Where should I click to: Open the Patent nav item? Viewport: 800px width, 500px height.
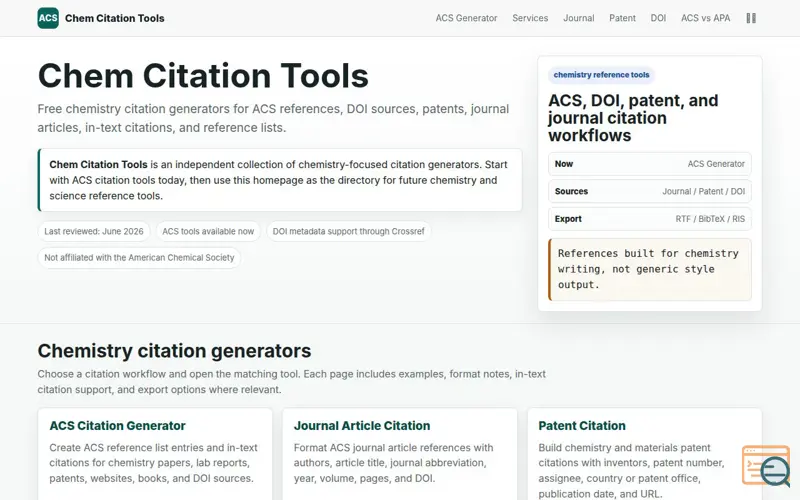[x=622, y=18]
